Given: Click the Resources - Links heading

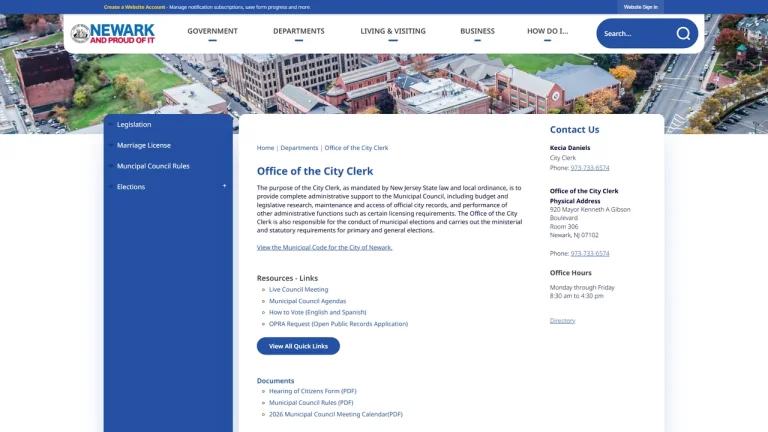Looking at the screenshot, I should (287, 278).
